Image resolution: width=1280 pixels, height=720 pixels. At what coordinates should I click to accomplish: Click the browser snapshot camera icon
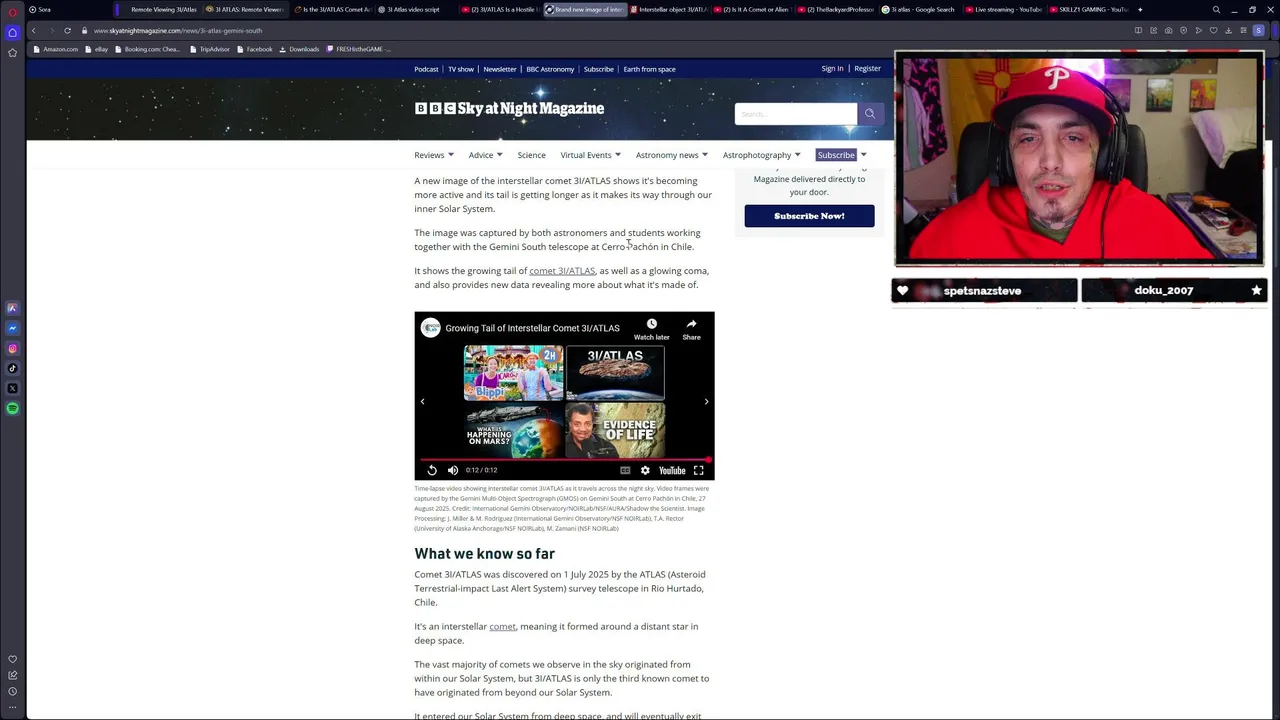[x=1168, y=30]
